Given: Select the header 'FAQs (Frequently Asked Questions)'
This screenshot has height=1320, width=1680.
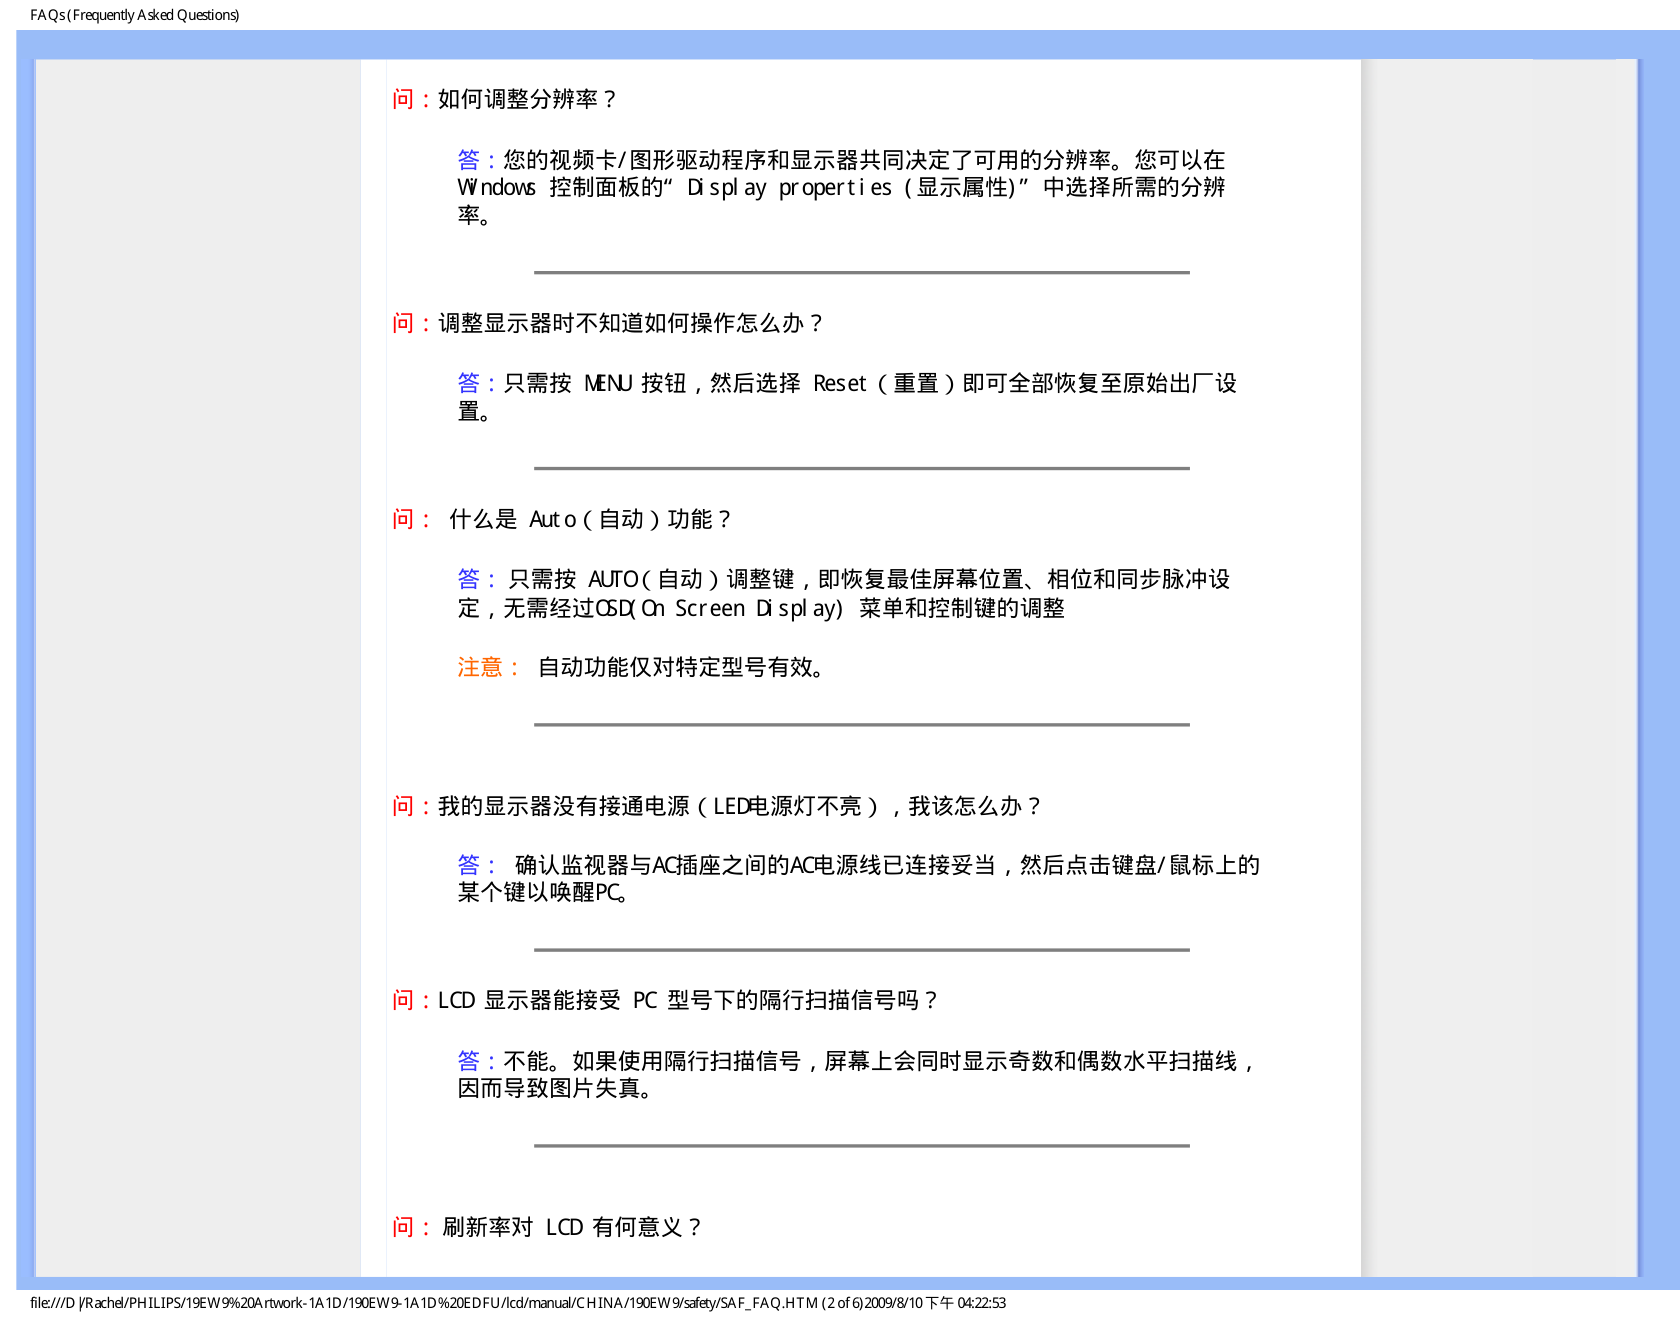Looking at the screenshot, I should tap(135, 15).
